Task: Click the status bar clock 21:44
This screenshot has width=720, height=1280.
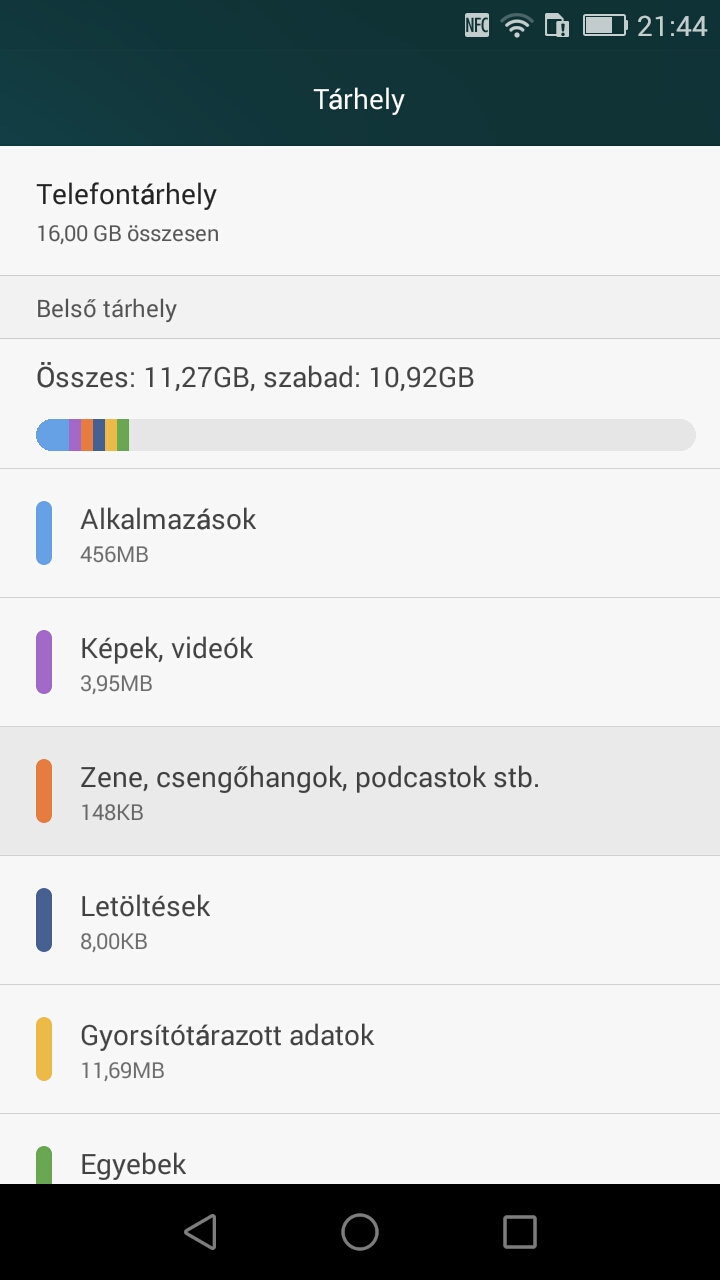Action: click(x=672, y=26)
